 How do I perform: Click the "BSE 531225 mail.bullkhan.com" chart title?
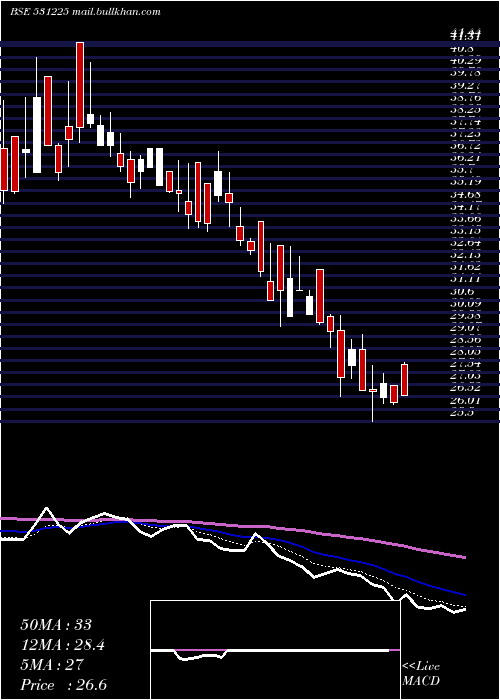pos(85,12)
